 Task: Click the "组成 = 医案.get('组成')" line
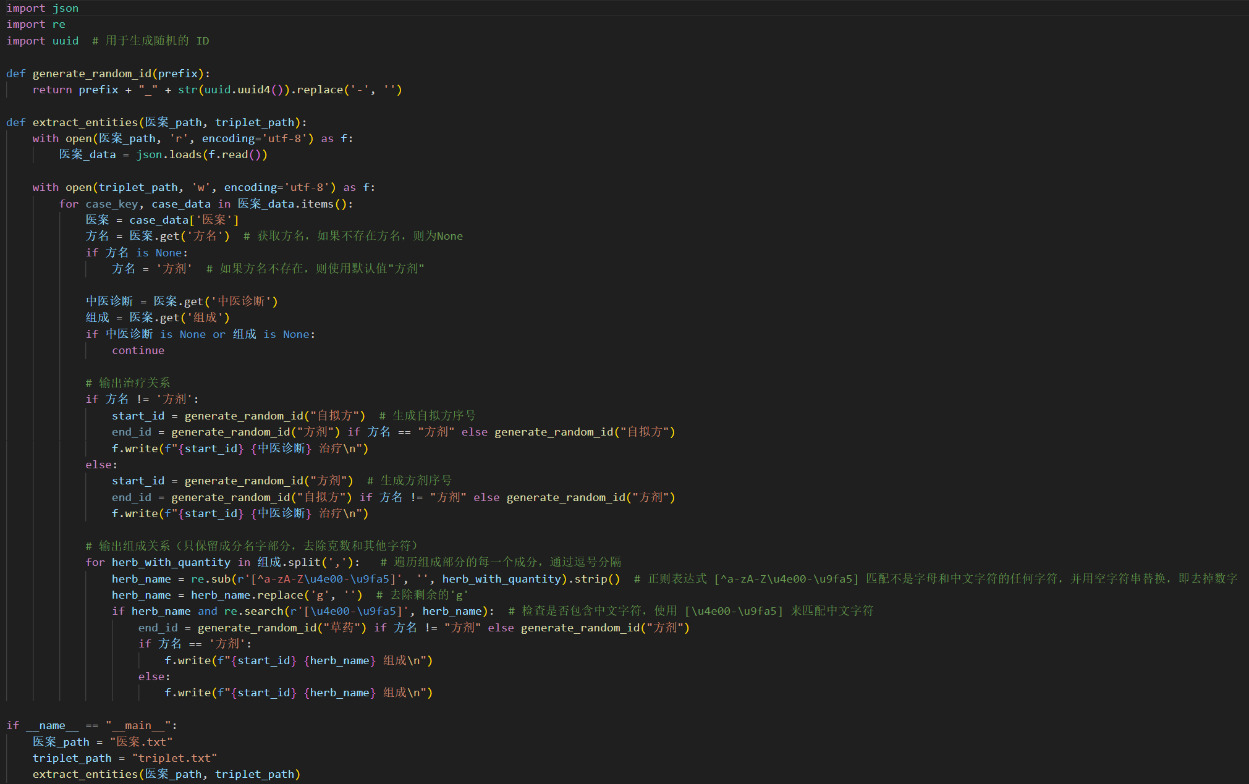(x=158, y=317)
